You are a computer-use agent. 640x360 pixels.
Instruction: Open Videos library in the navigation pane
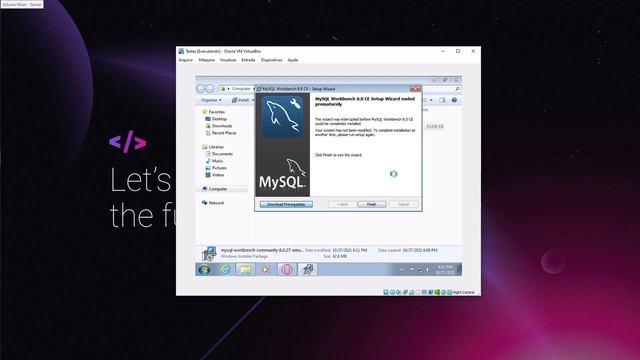pyautogui.click(x=215, y=175)
